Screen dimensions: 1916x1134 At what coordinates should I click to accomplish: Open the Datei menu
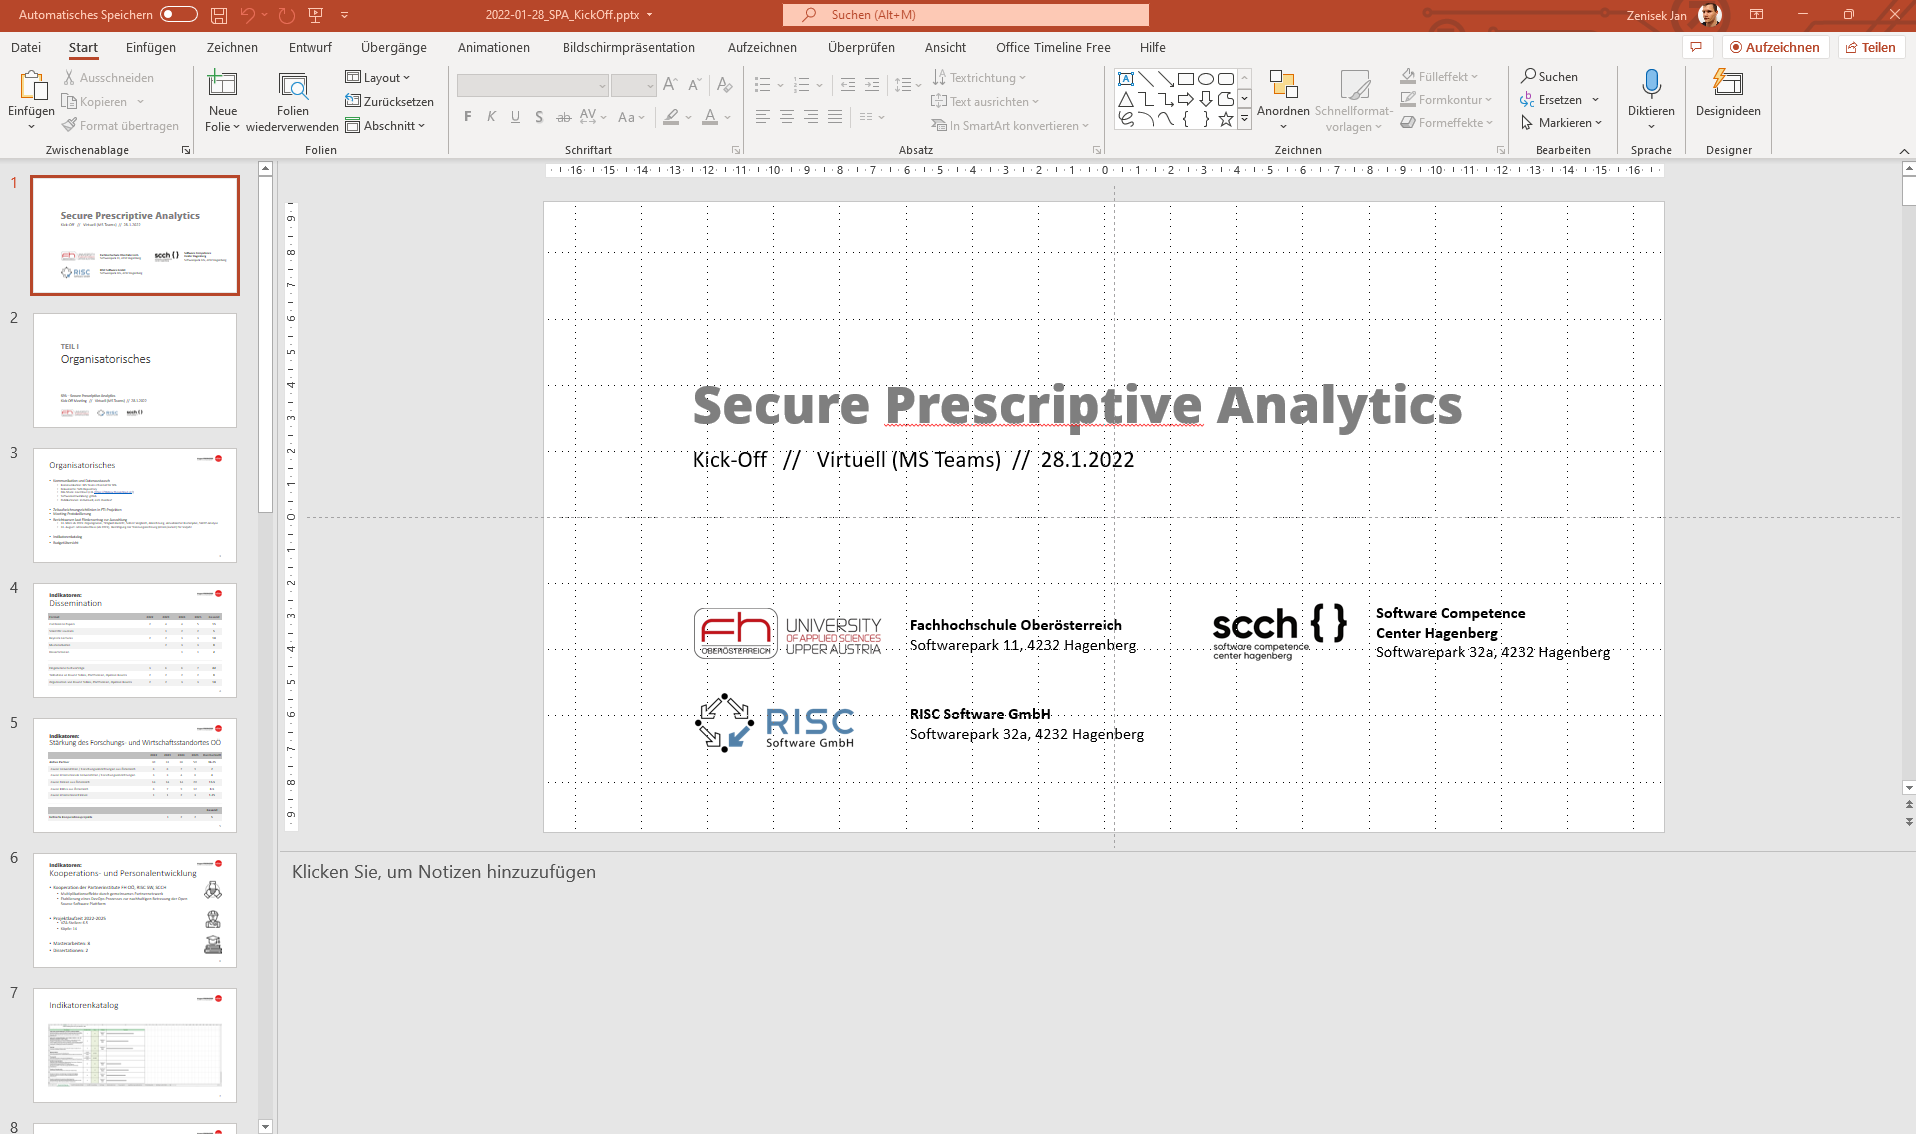click(26, 47)
